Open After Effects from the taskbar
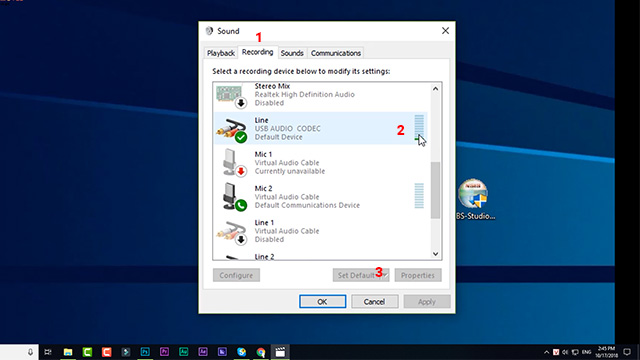The width and height of the screenshot is (640, 360). 203,352
